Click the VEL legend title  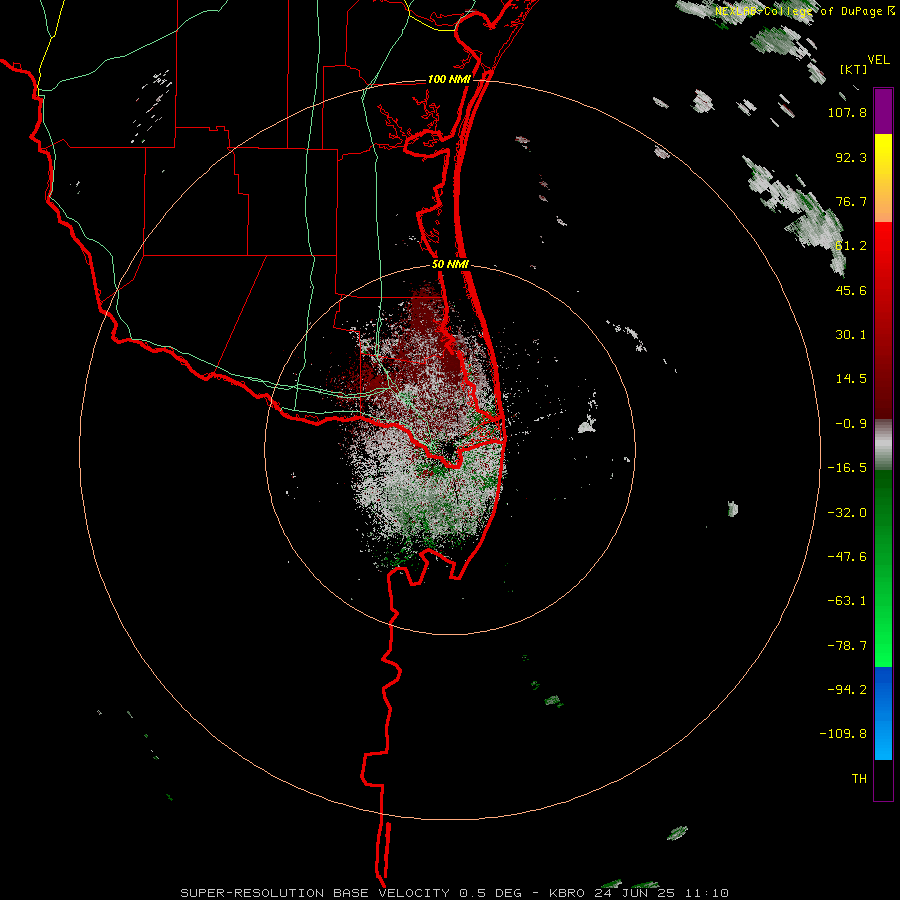[878, 59]
